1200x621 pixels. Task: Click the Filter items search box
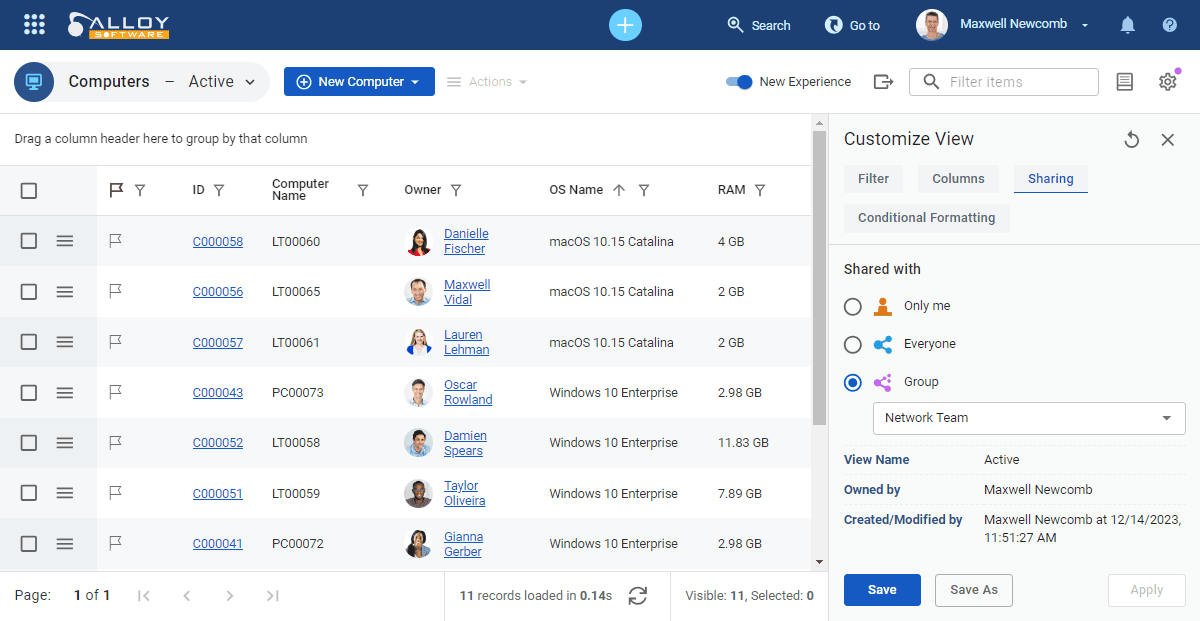click(1004, 82)
